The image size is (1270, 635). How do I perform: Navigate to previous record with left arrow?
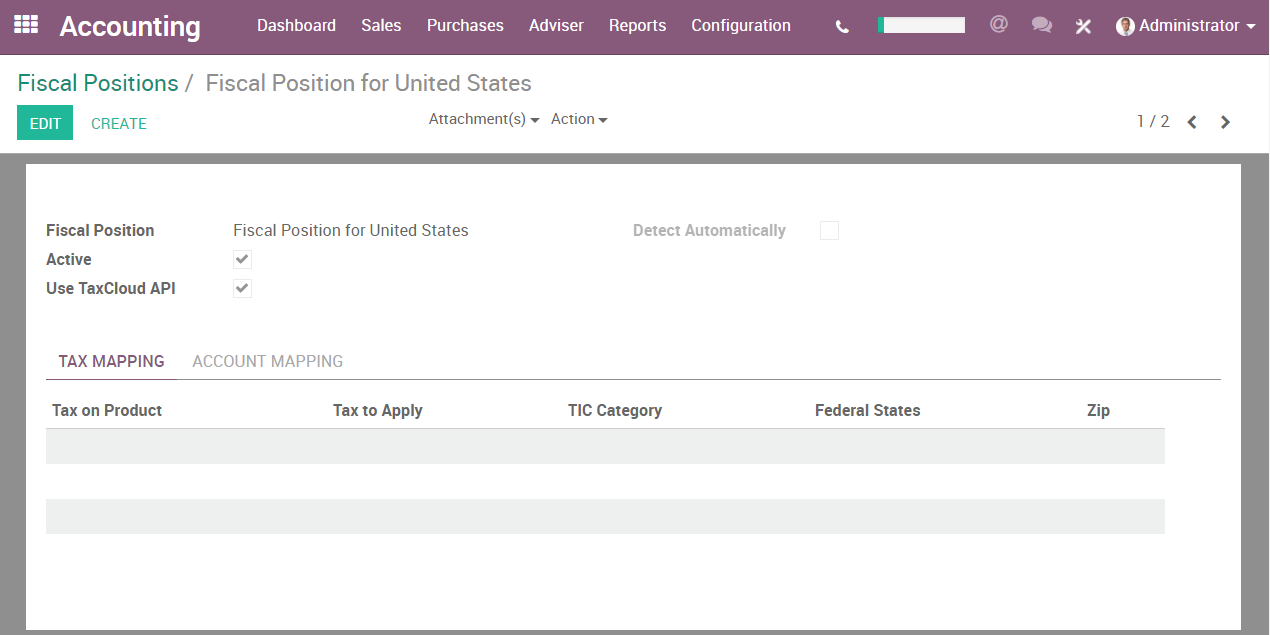tap(1191, 121)
